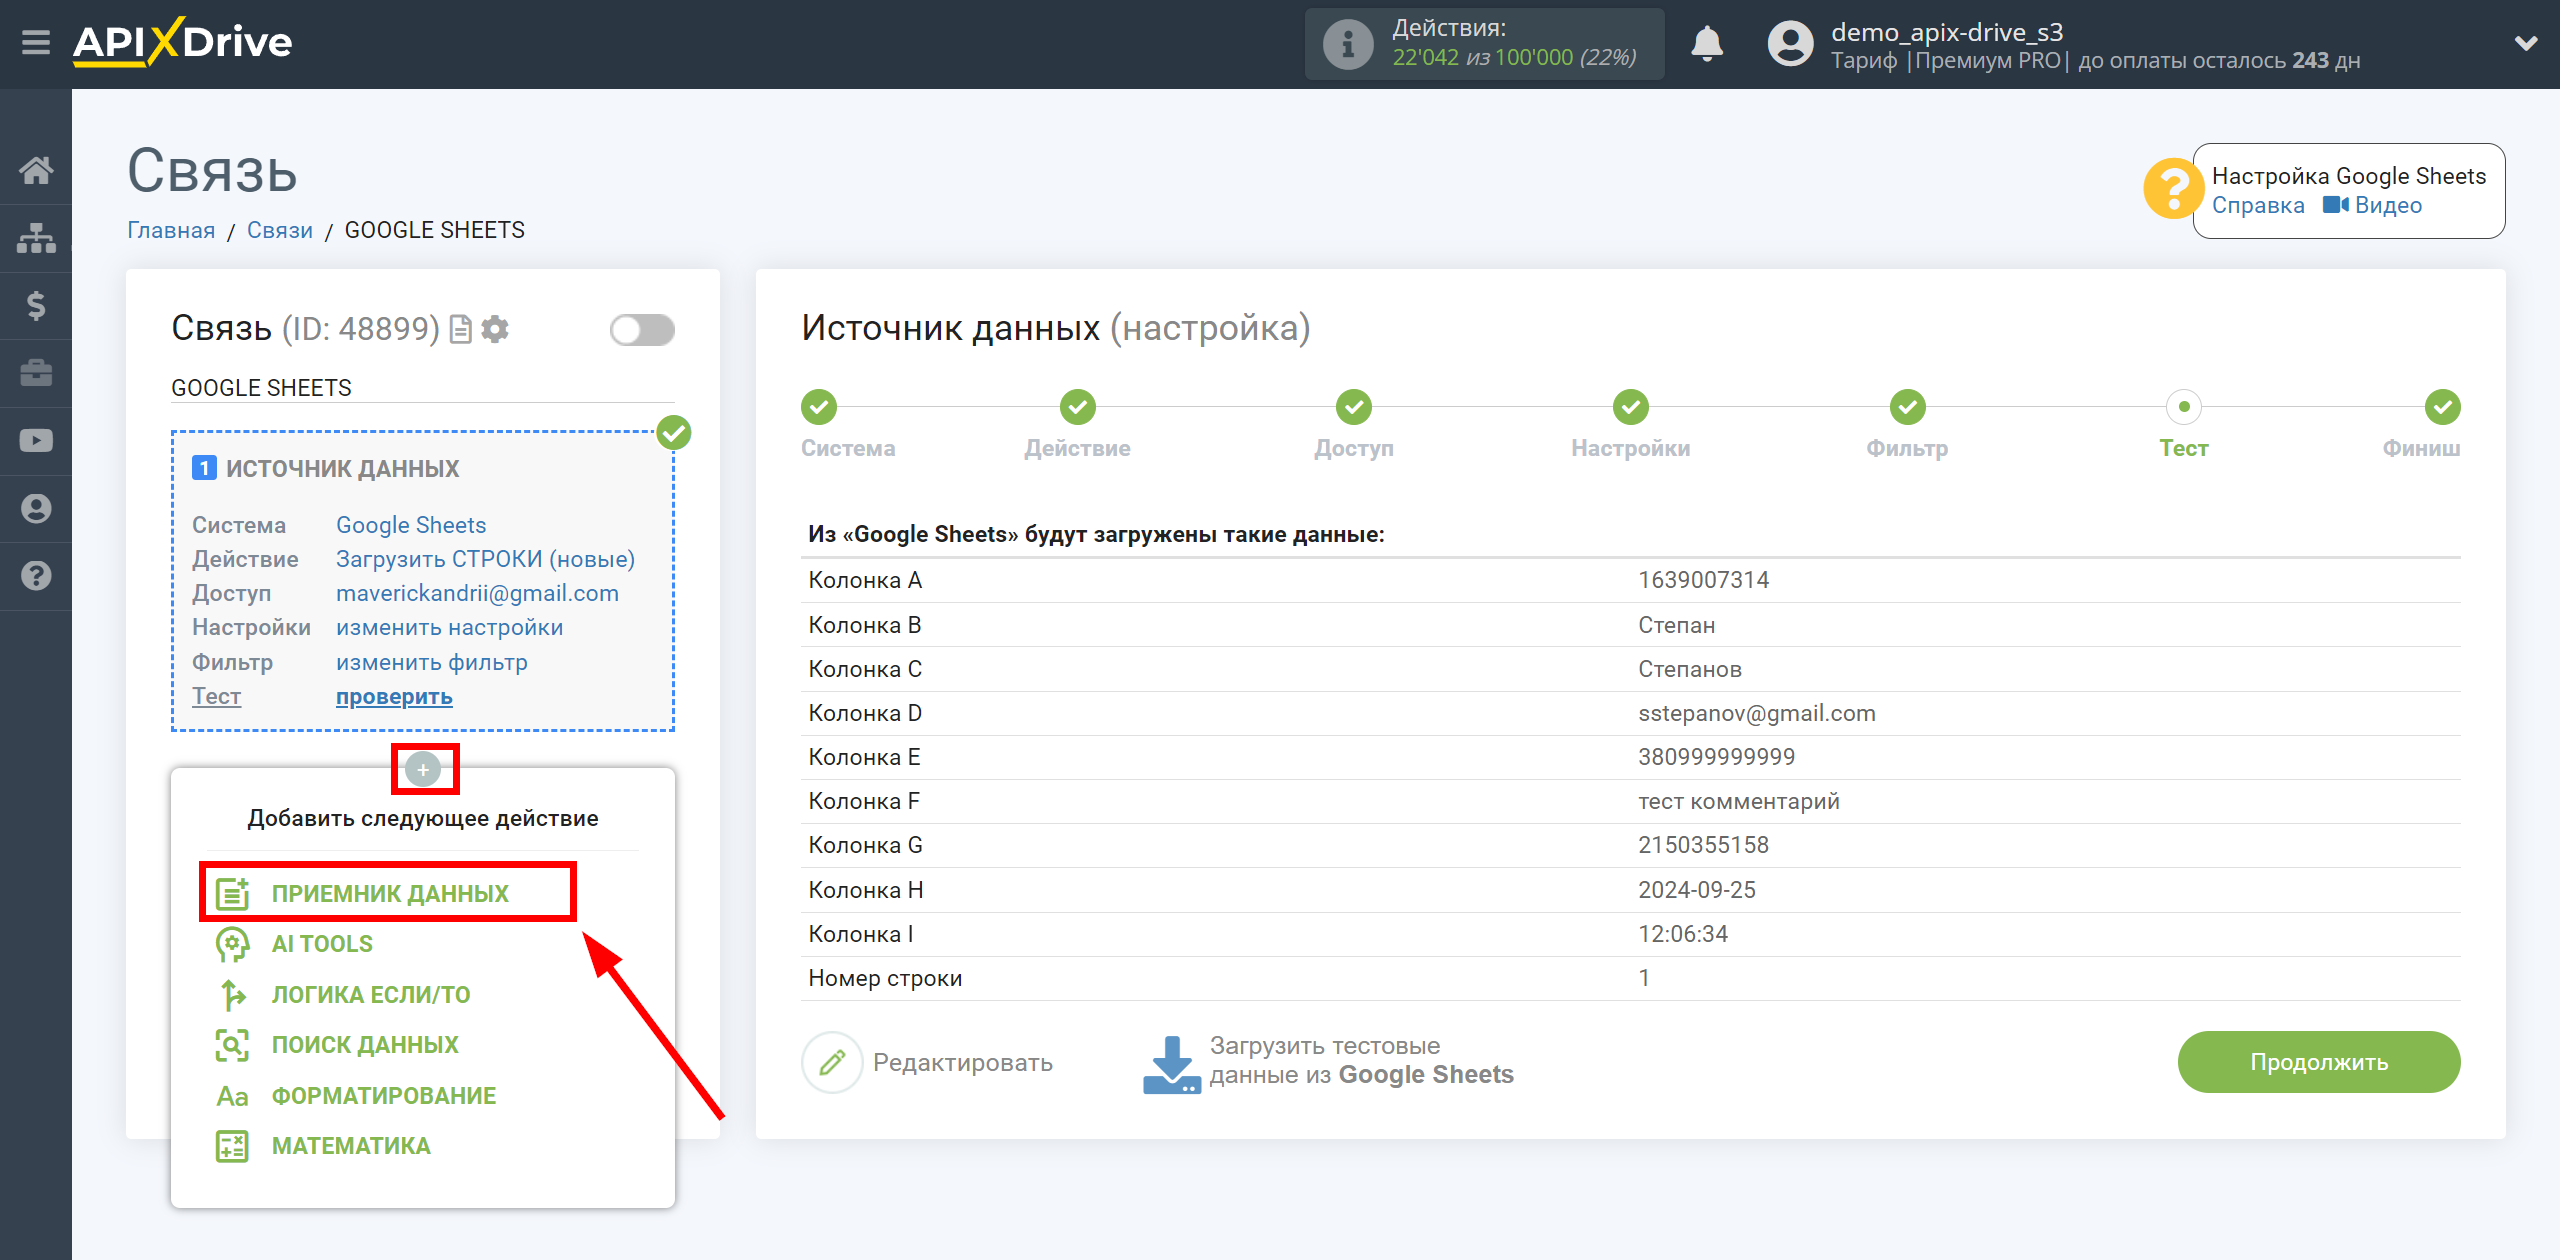Click the Продолжить button
Viewport: 2560px width, 1260px height.
click(x=2319, y=1062)
